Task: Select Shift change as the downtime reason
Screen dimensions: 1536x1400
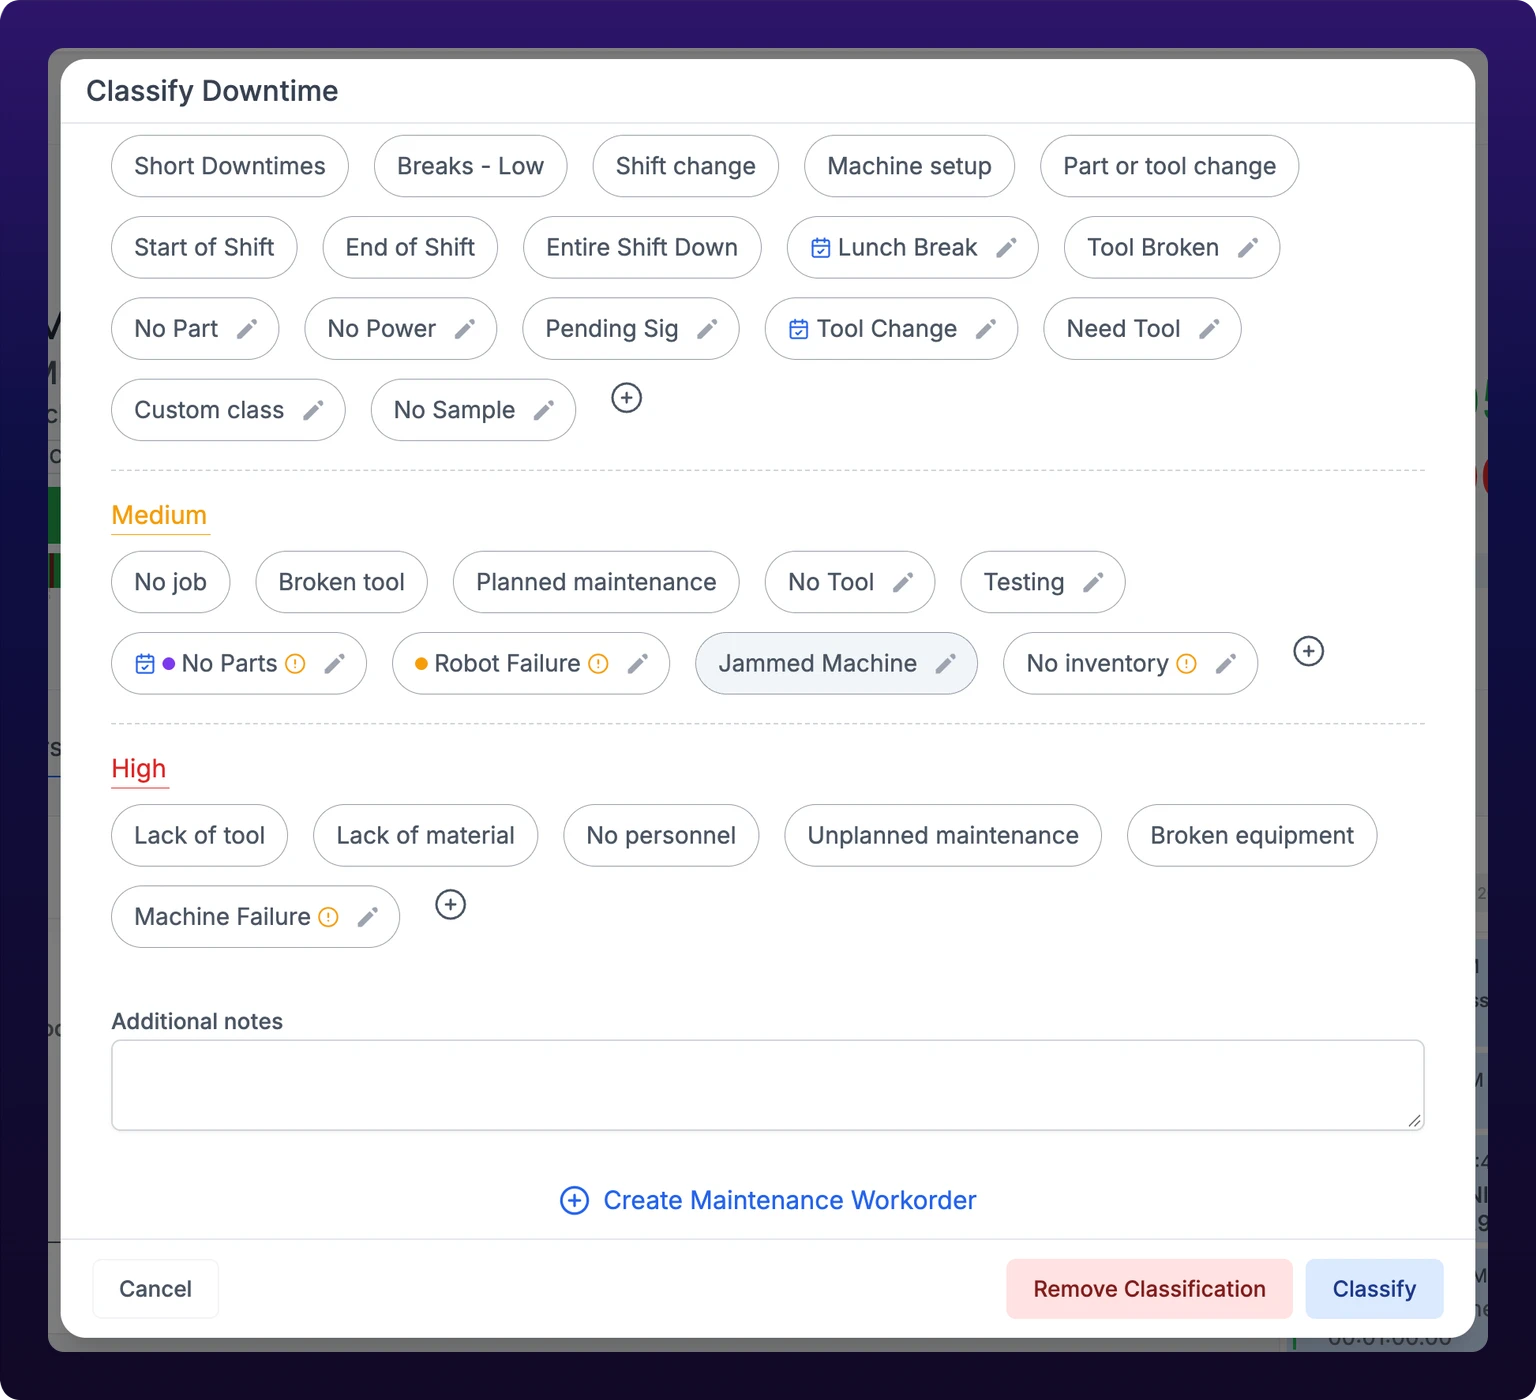Action: click(x=686, y=166)
